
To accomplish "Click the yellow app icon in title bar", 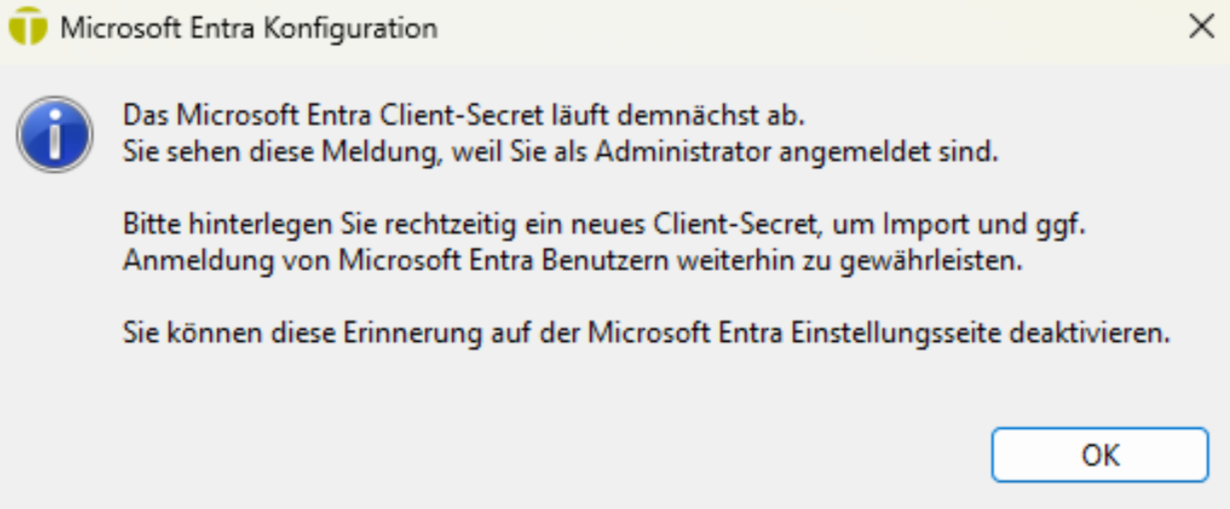I will pos(27,27).
